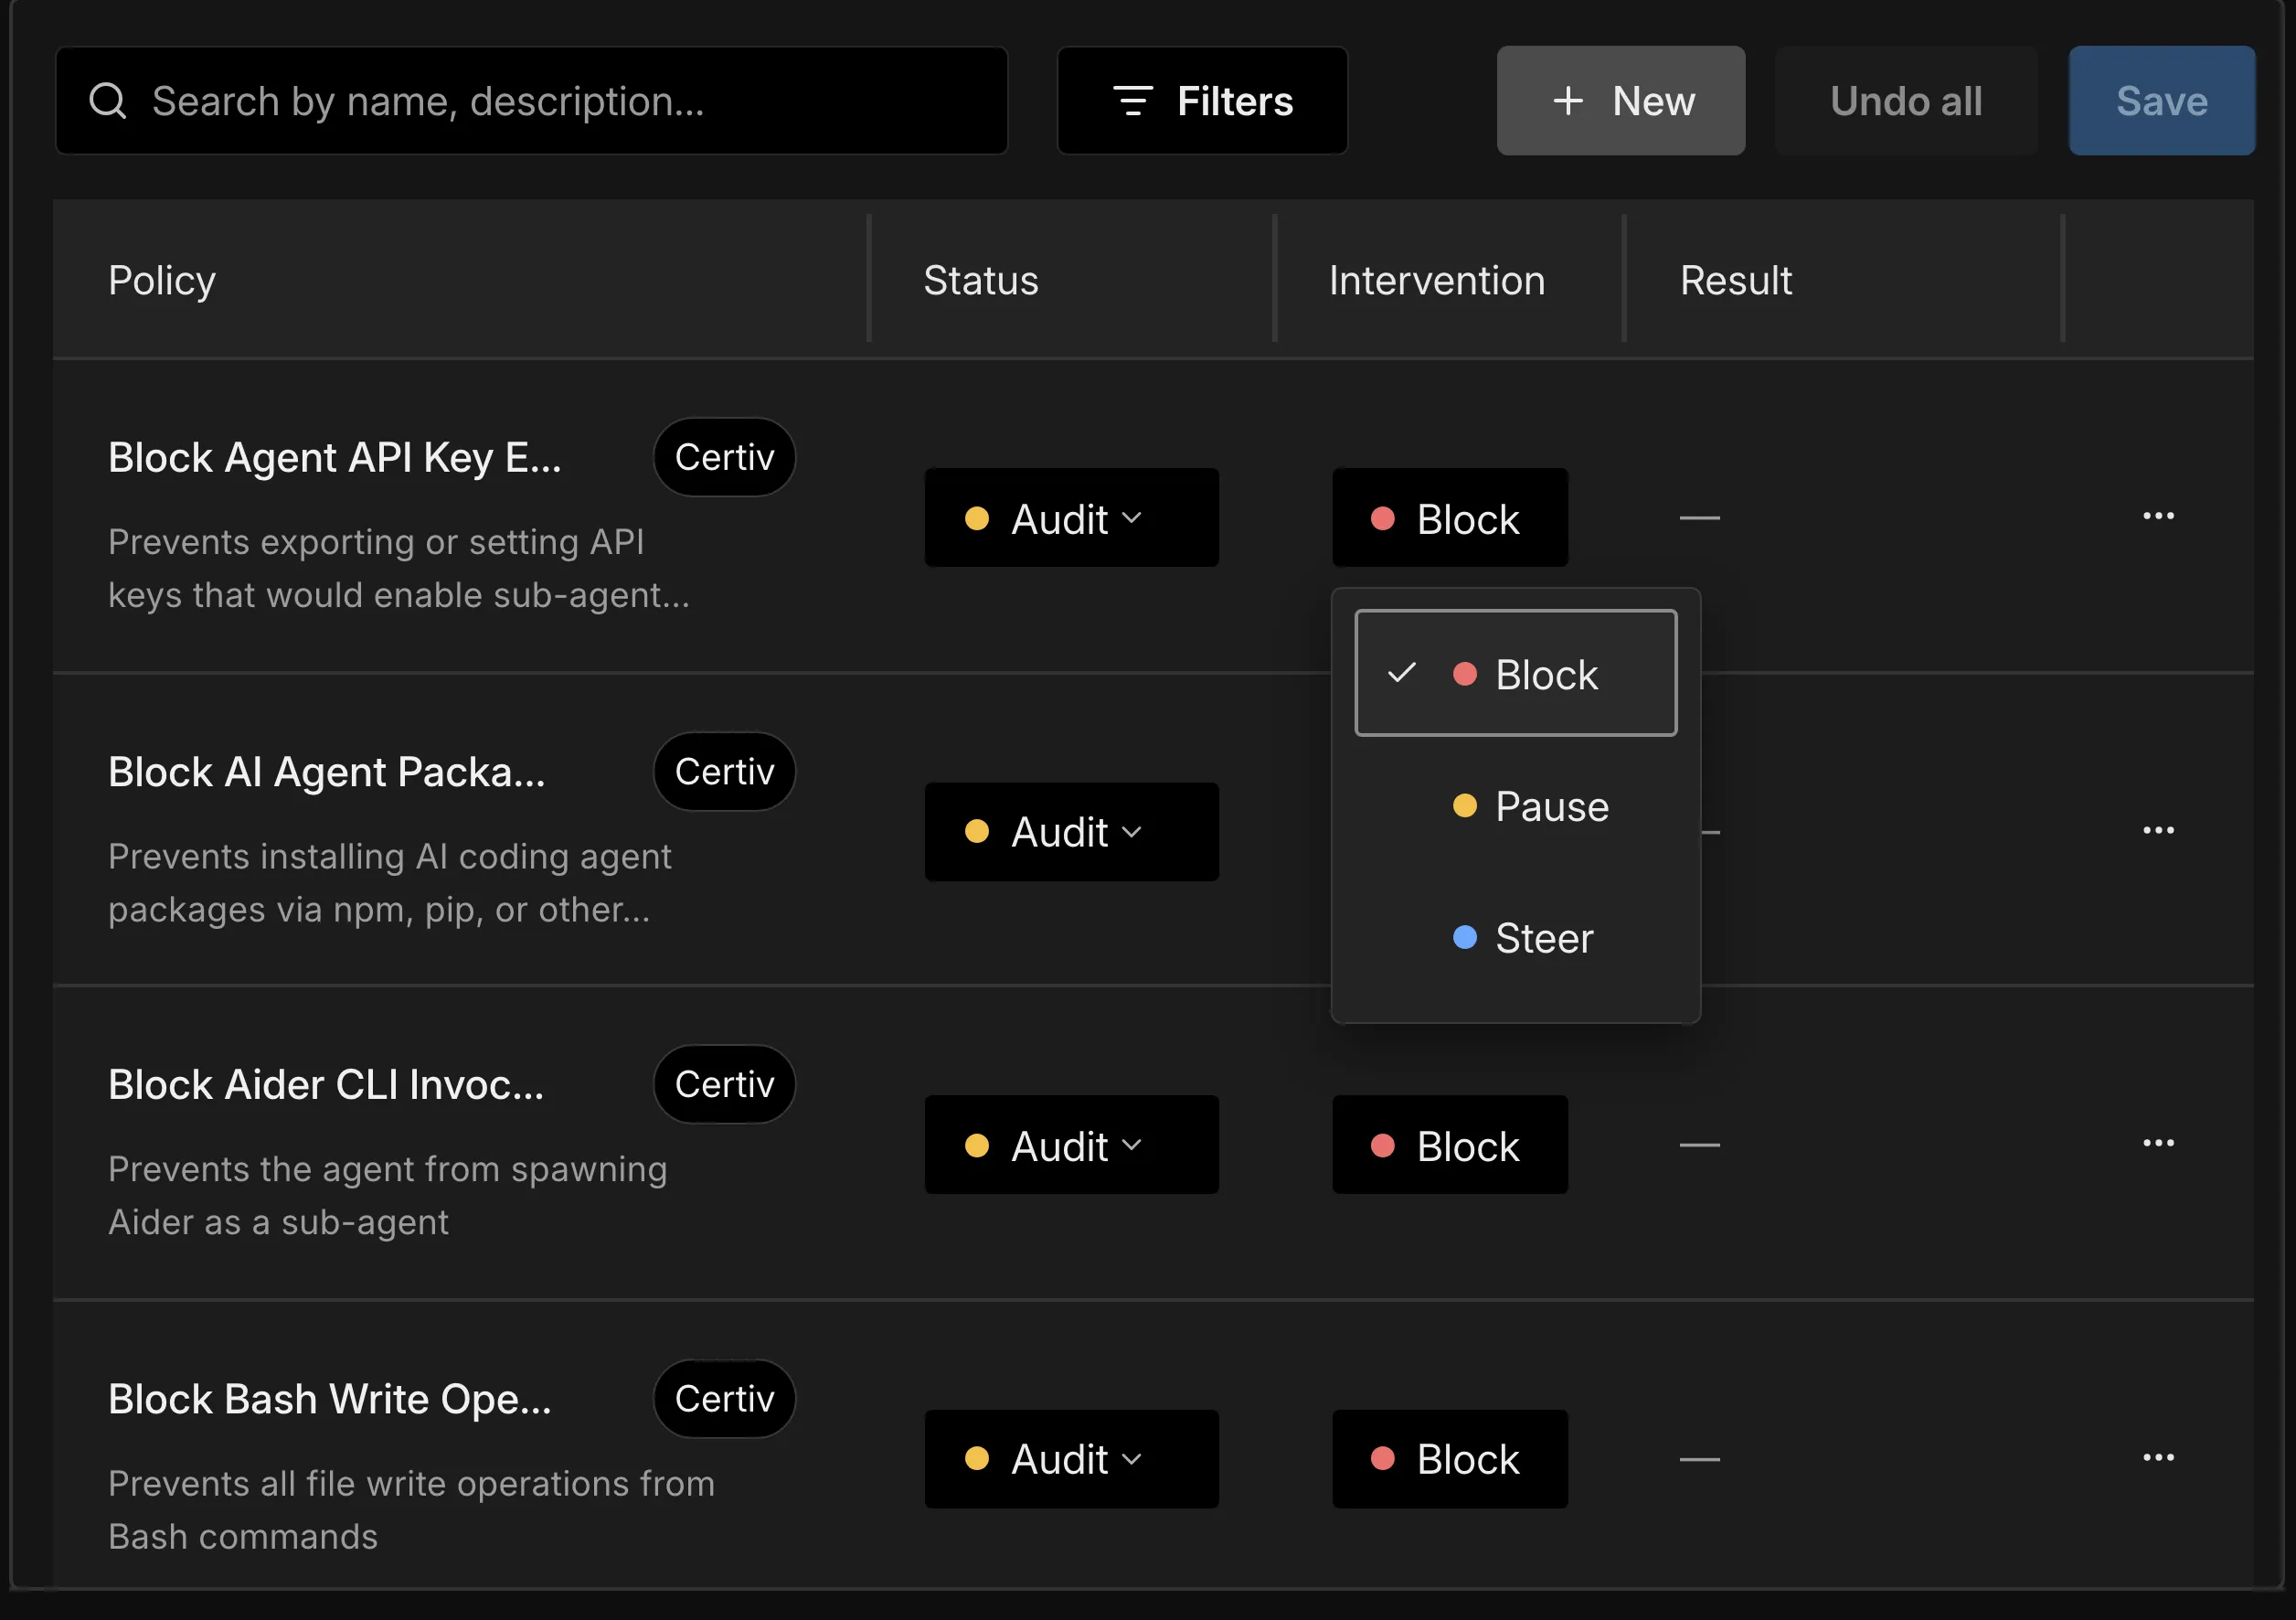2296x1620 pixels.
Task: Open more options for Block Aider CLI policy
Action: click(x=2158, y=1143)
